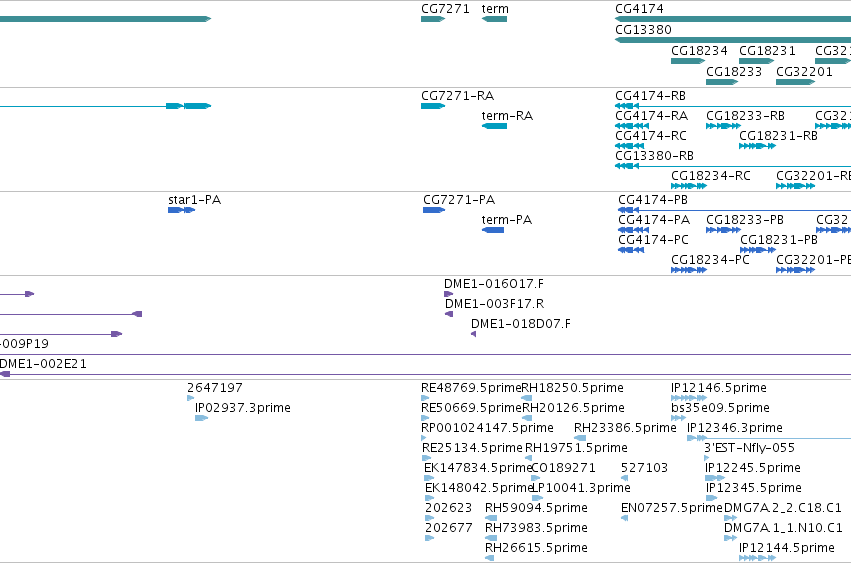The width and height of the screenshot is (851, 563).
Task: Open EST IP12146.5prime
Action: pos(689,398)
